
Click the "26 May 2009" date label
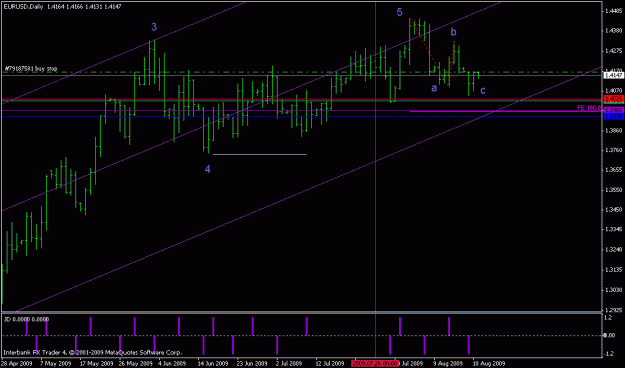coord(136,364)
